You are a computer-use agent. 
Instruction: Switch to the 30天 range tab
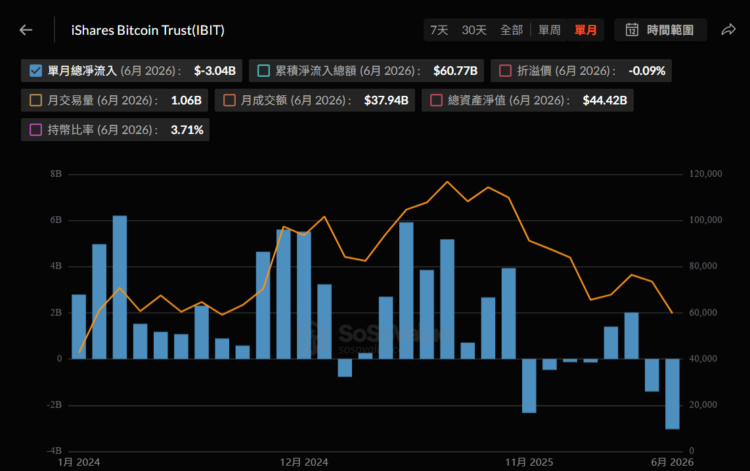click(474, 30)
